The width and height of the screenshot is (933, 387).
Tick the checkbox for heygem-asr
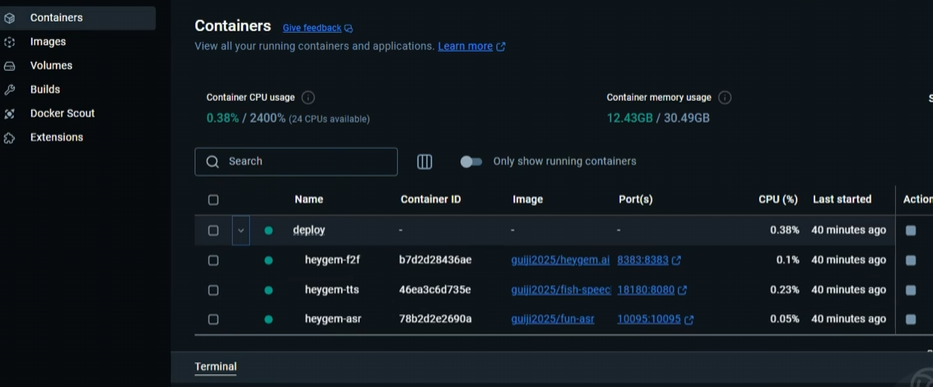(213, 320)
